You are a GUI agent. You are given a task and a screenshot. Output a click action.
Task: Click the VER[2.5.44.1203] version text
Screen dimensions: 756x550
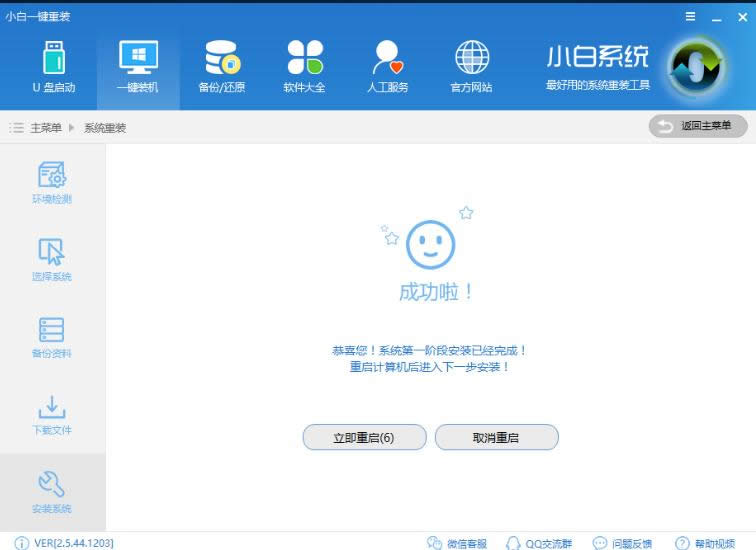pyautogui.click(x=74, y=543)
